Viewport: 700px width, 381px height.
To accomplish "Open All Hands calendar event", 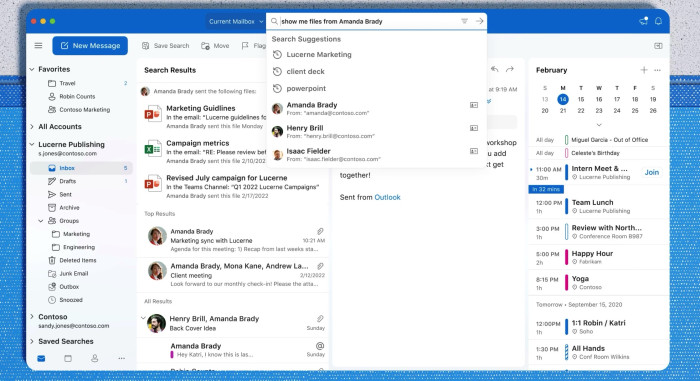I will [x=598, y=352].
